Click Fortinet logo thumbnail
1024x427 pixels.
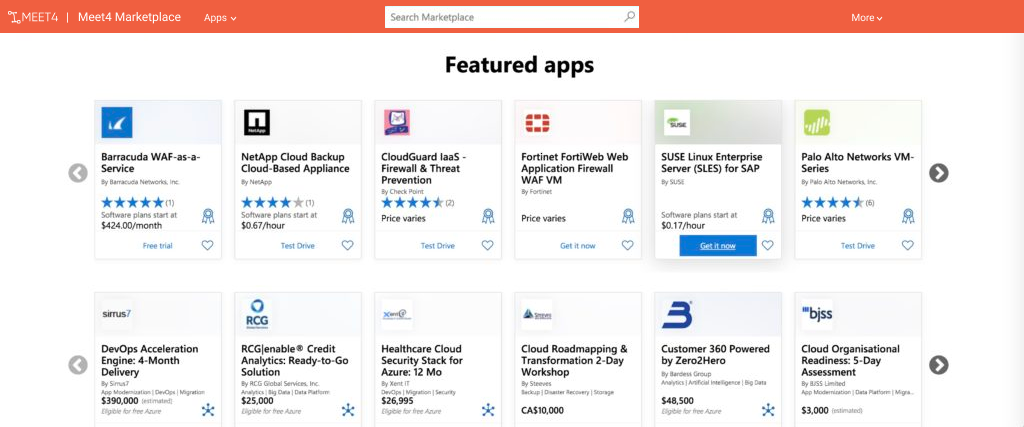(x=537, y=122)
